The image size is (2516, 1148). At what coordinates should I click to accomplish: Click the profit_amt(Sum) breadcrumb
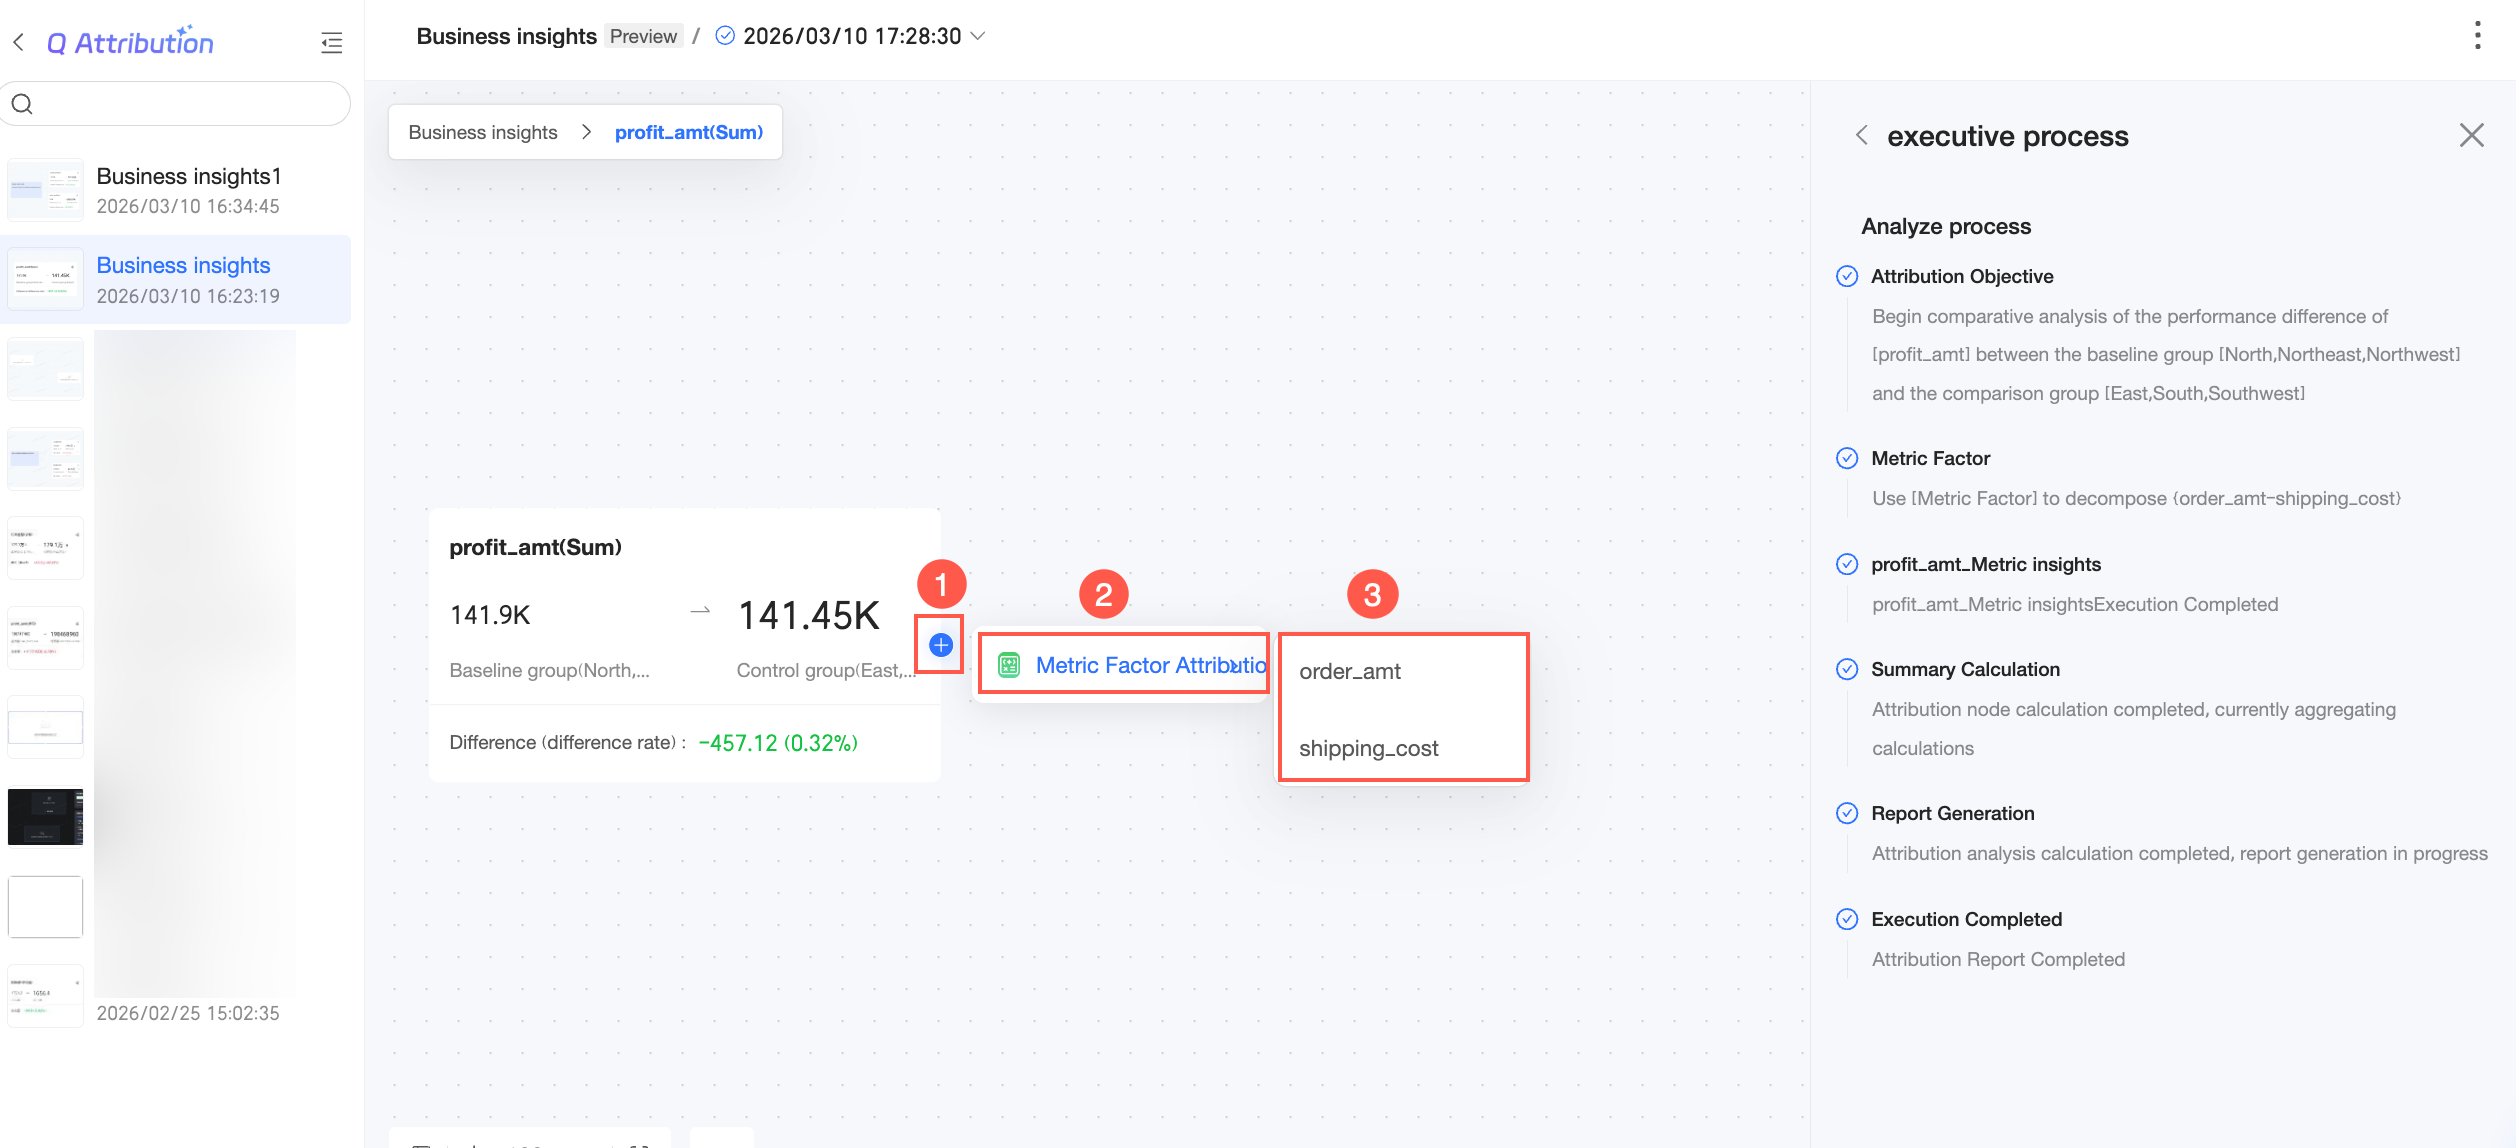click(x=689, y=132)
